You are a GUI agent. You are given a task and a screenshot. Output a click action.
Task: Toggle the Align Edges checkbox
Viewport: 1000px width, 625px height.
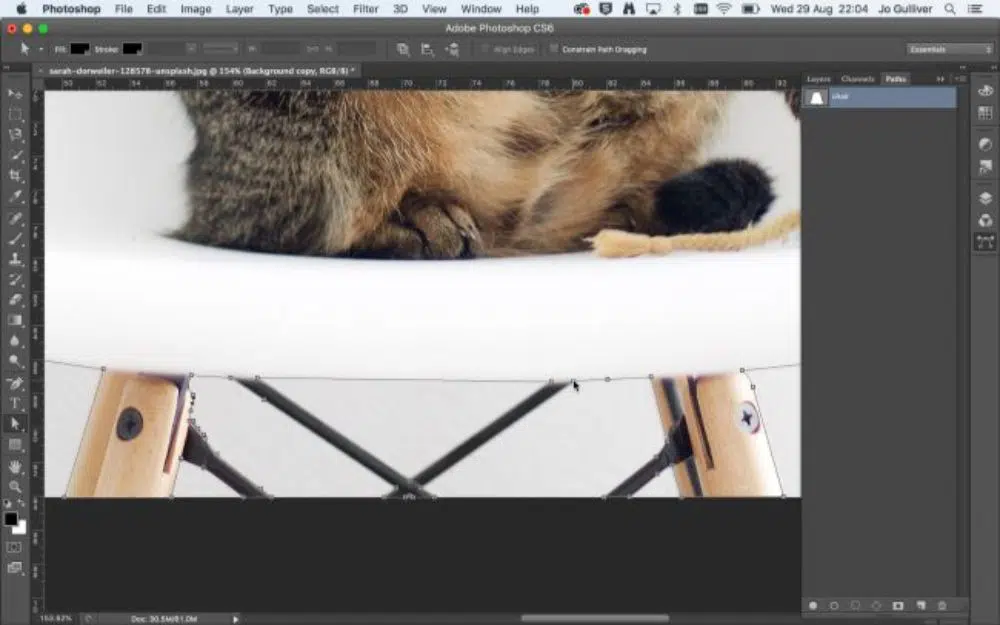(x=485, y=49)
